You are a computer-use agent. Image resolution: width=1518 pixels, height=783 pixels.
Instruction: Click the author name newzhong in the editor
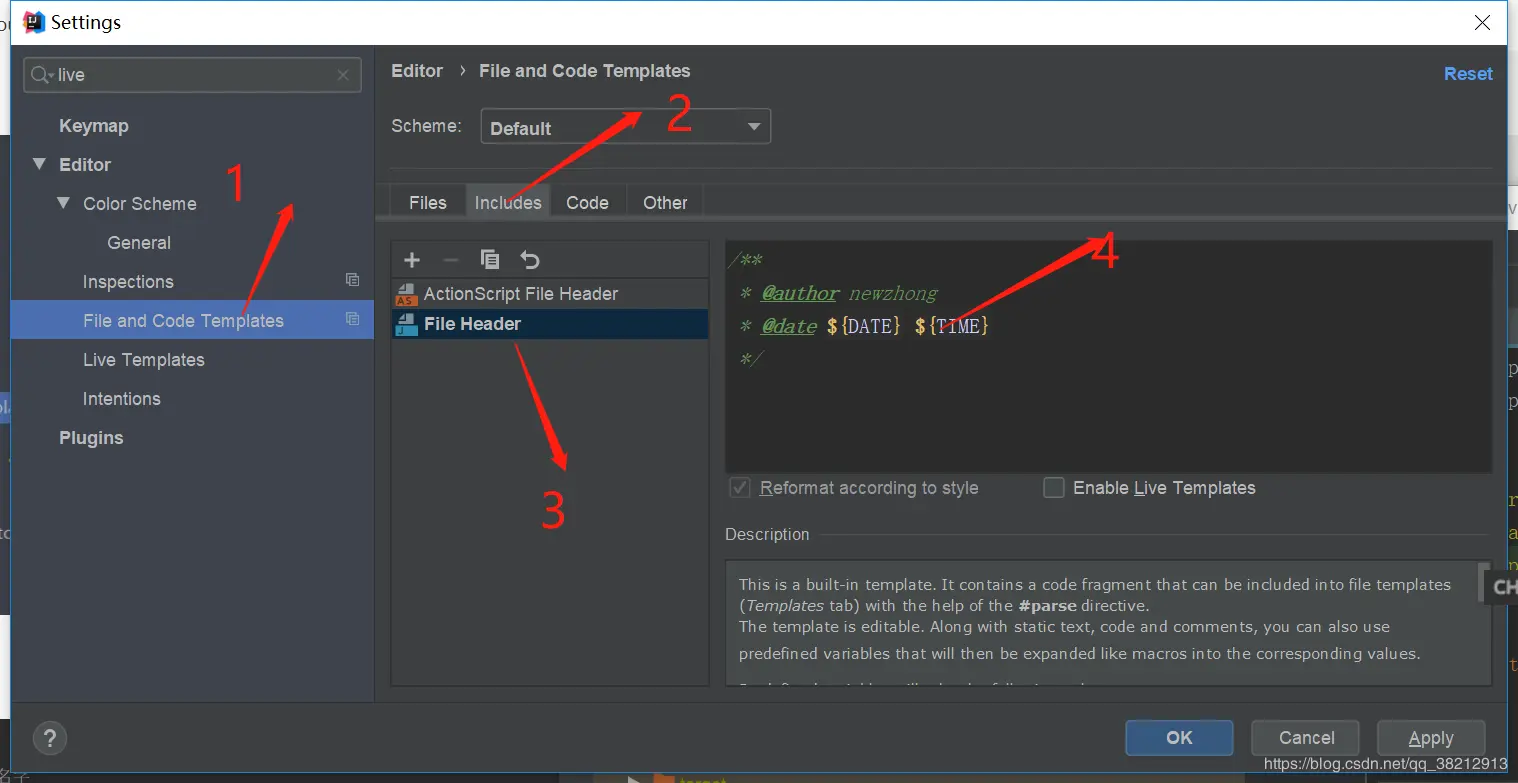[x=893, y=293]
